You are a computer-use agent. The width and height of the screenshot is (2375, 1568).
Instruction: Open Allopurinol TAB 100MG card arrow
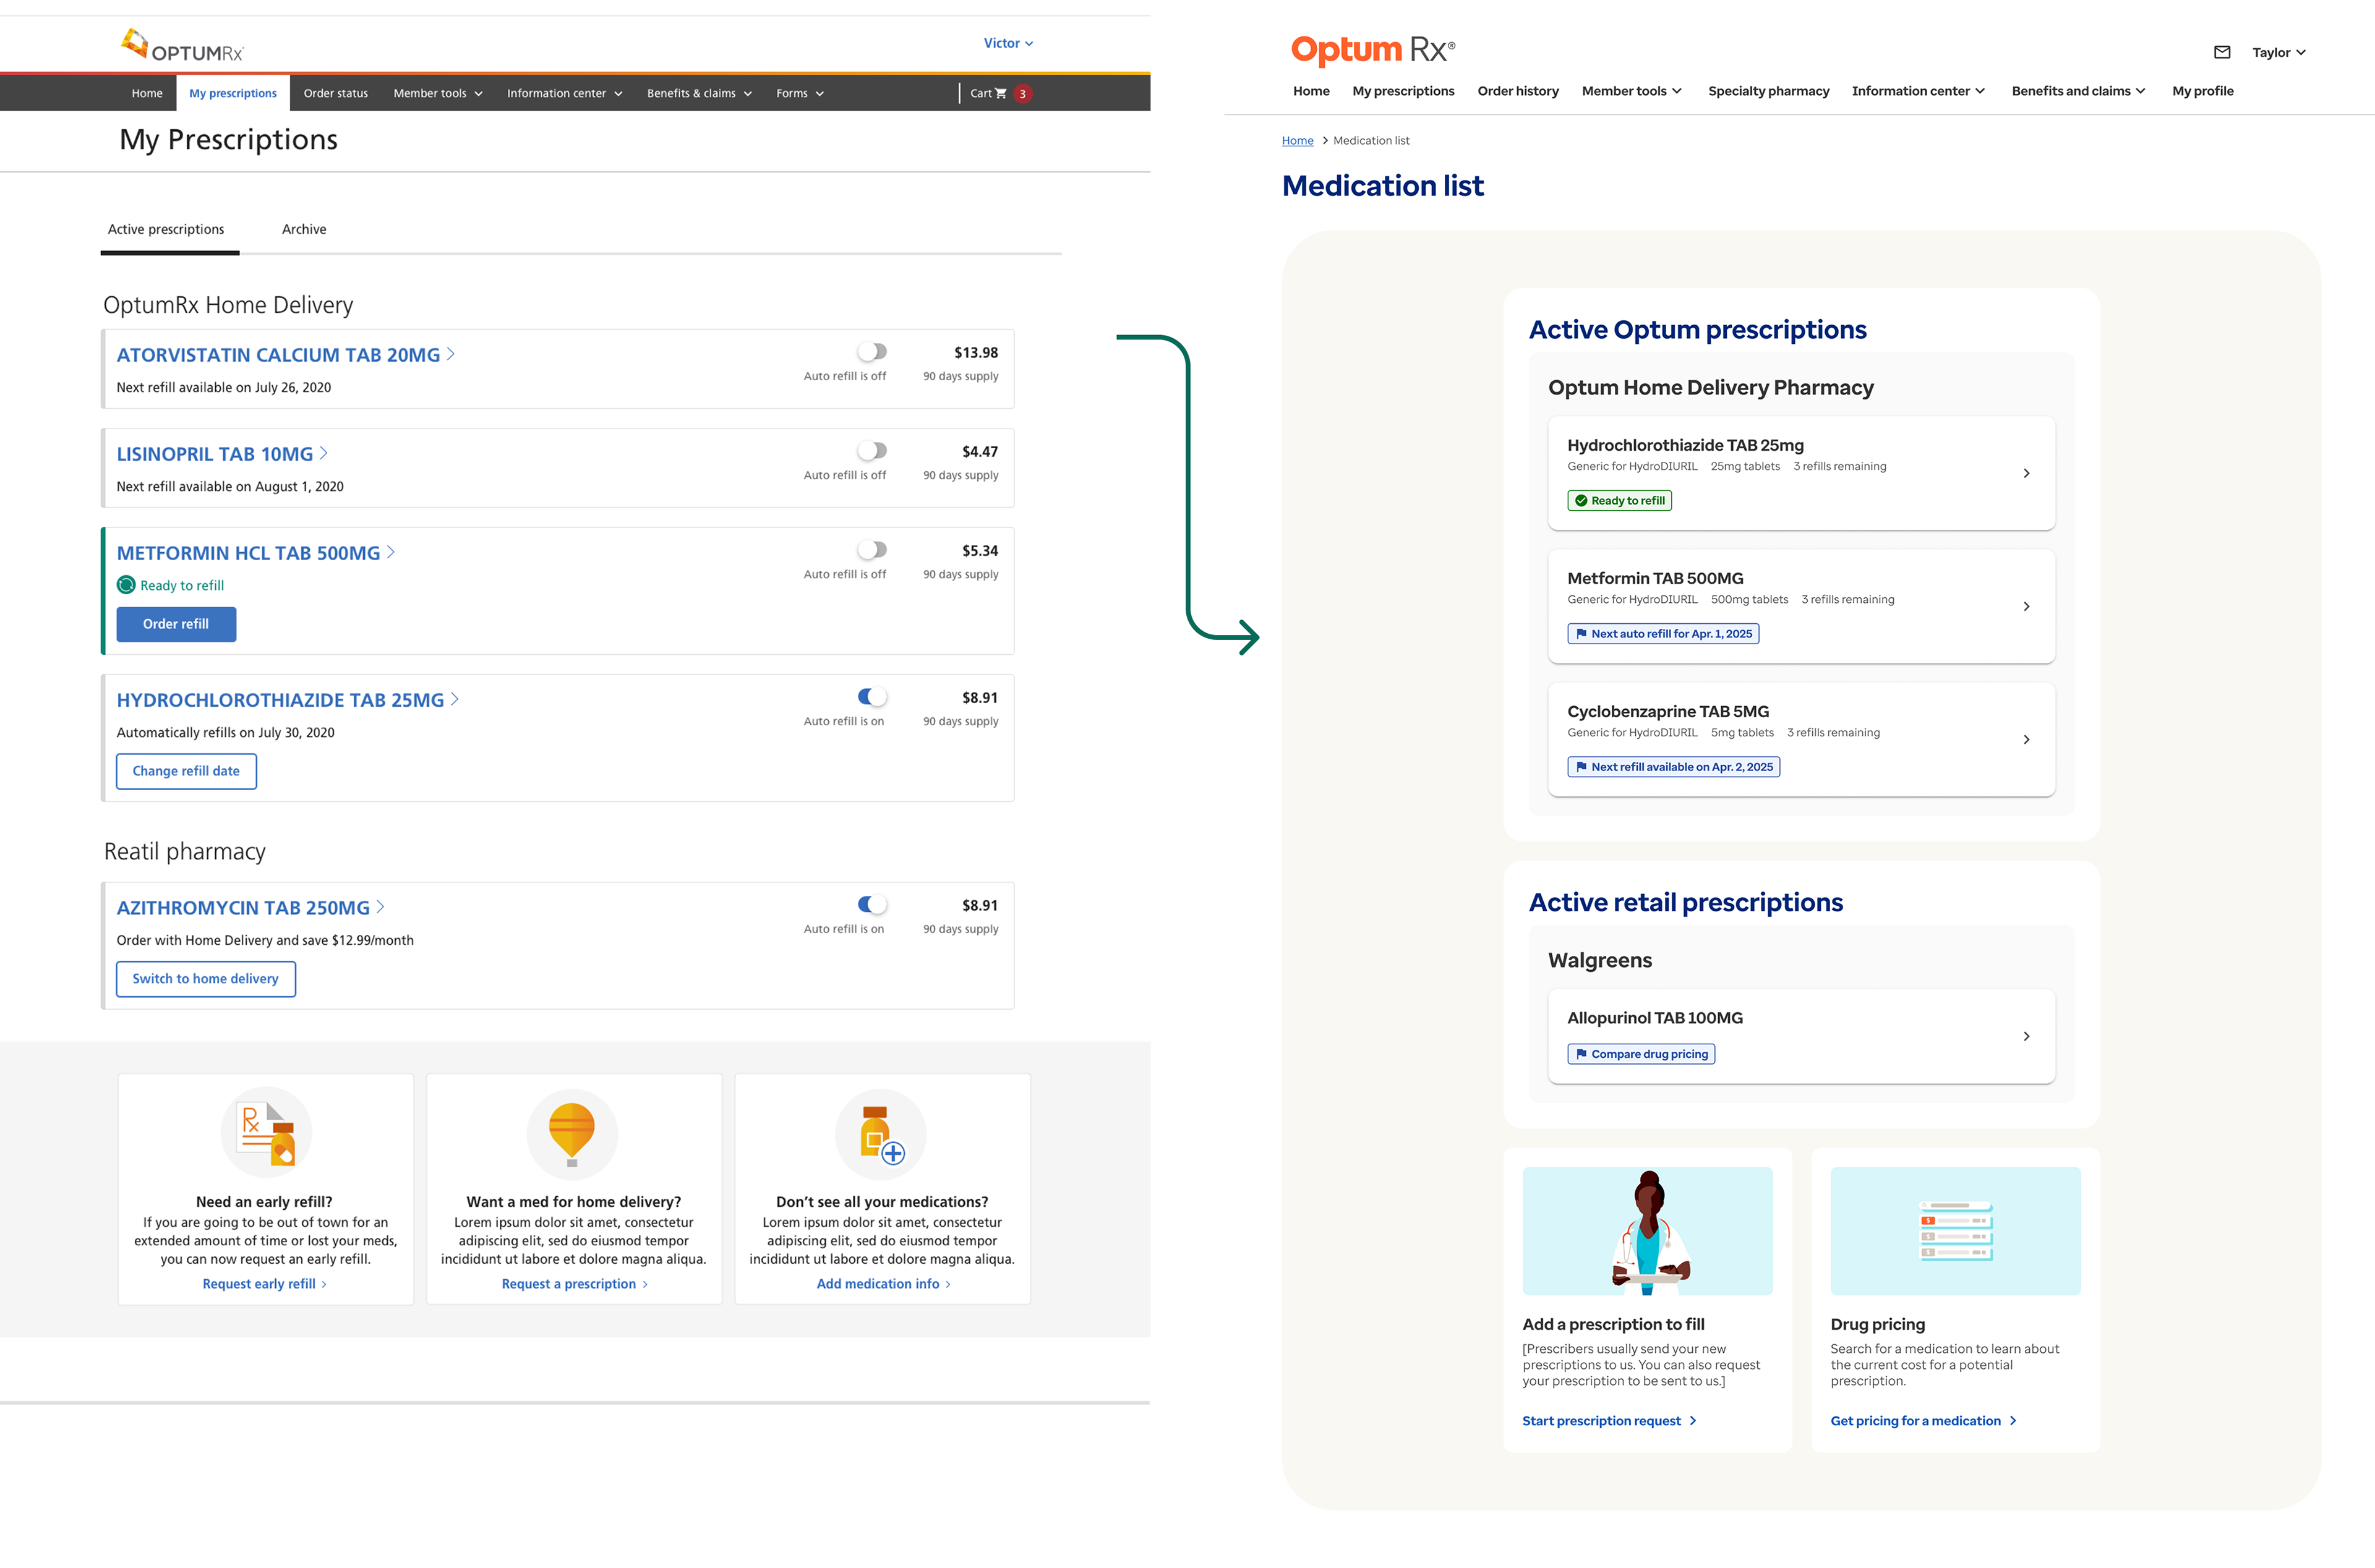point(2026,1036)
